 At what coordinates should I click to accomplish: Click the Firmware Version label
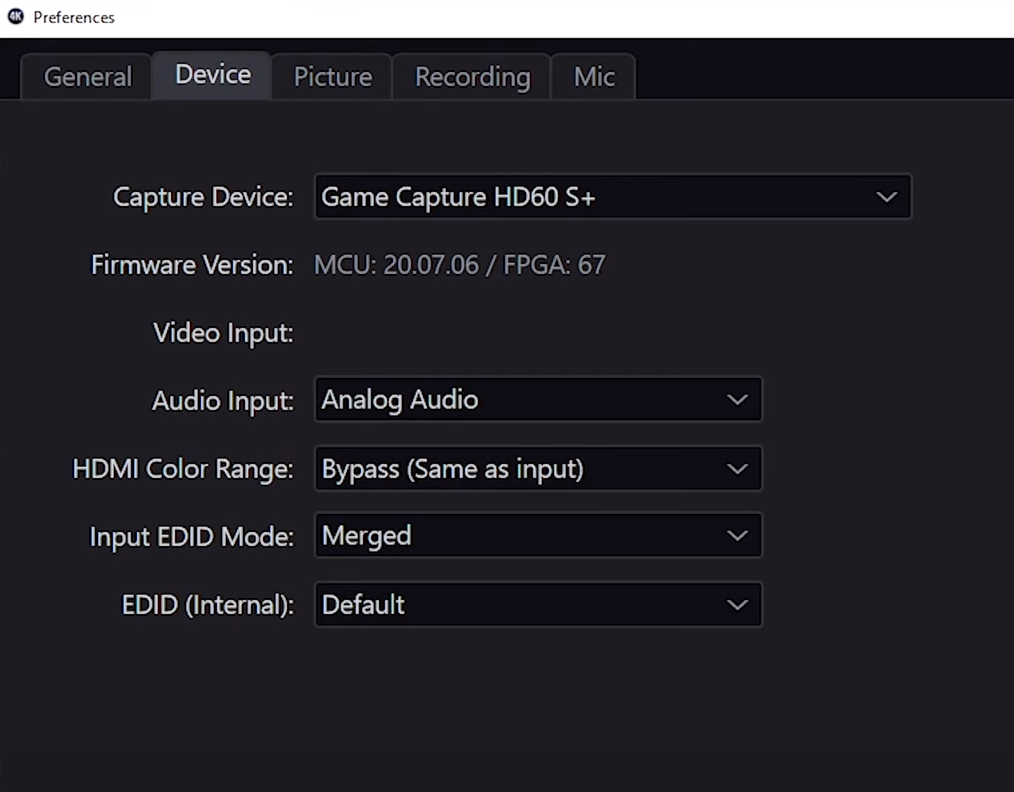click(192, 265)
